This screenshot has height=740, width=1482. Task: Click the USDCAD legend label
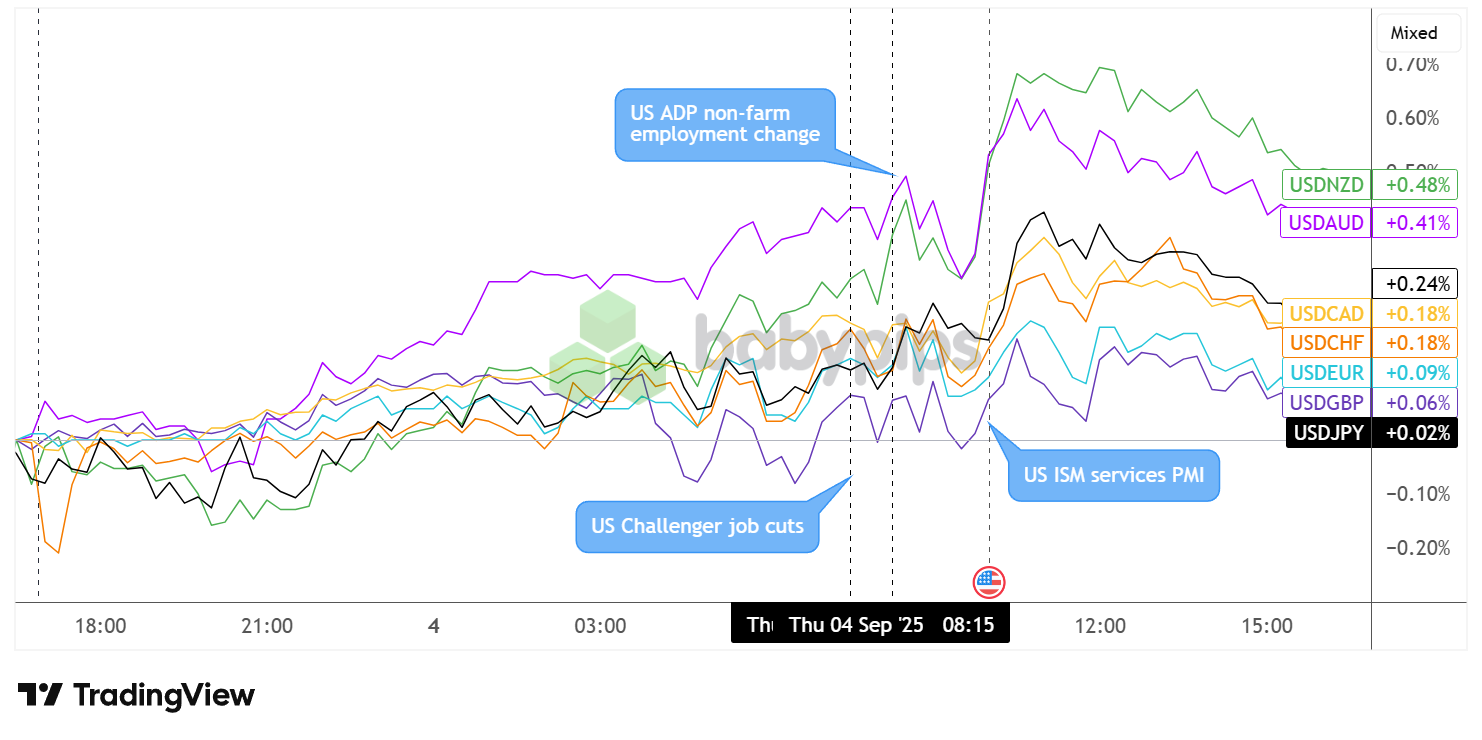pos(1326,313)
